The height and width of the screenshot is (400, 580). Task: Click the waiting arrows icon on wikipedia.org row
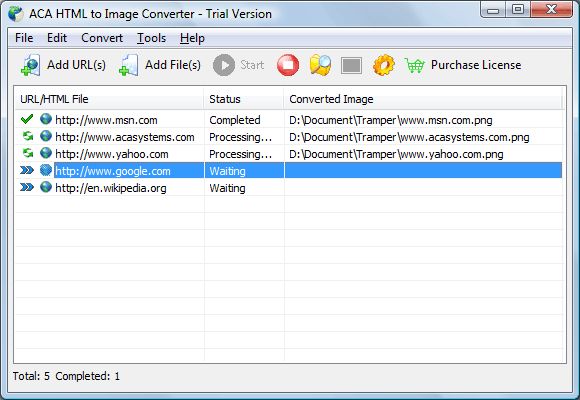(x=27, y=187)
